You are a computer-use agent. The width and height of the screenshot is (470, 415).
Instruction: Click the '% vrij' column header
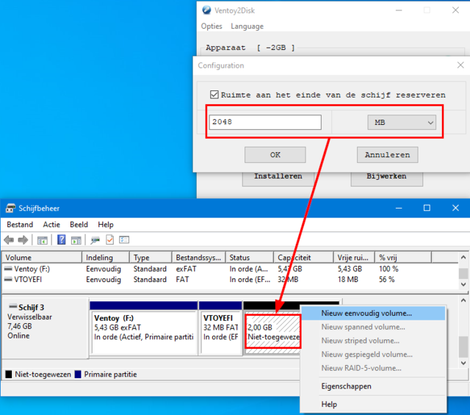403,257
